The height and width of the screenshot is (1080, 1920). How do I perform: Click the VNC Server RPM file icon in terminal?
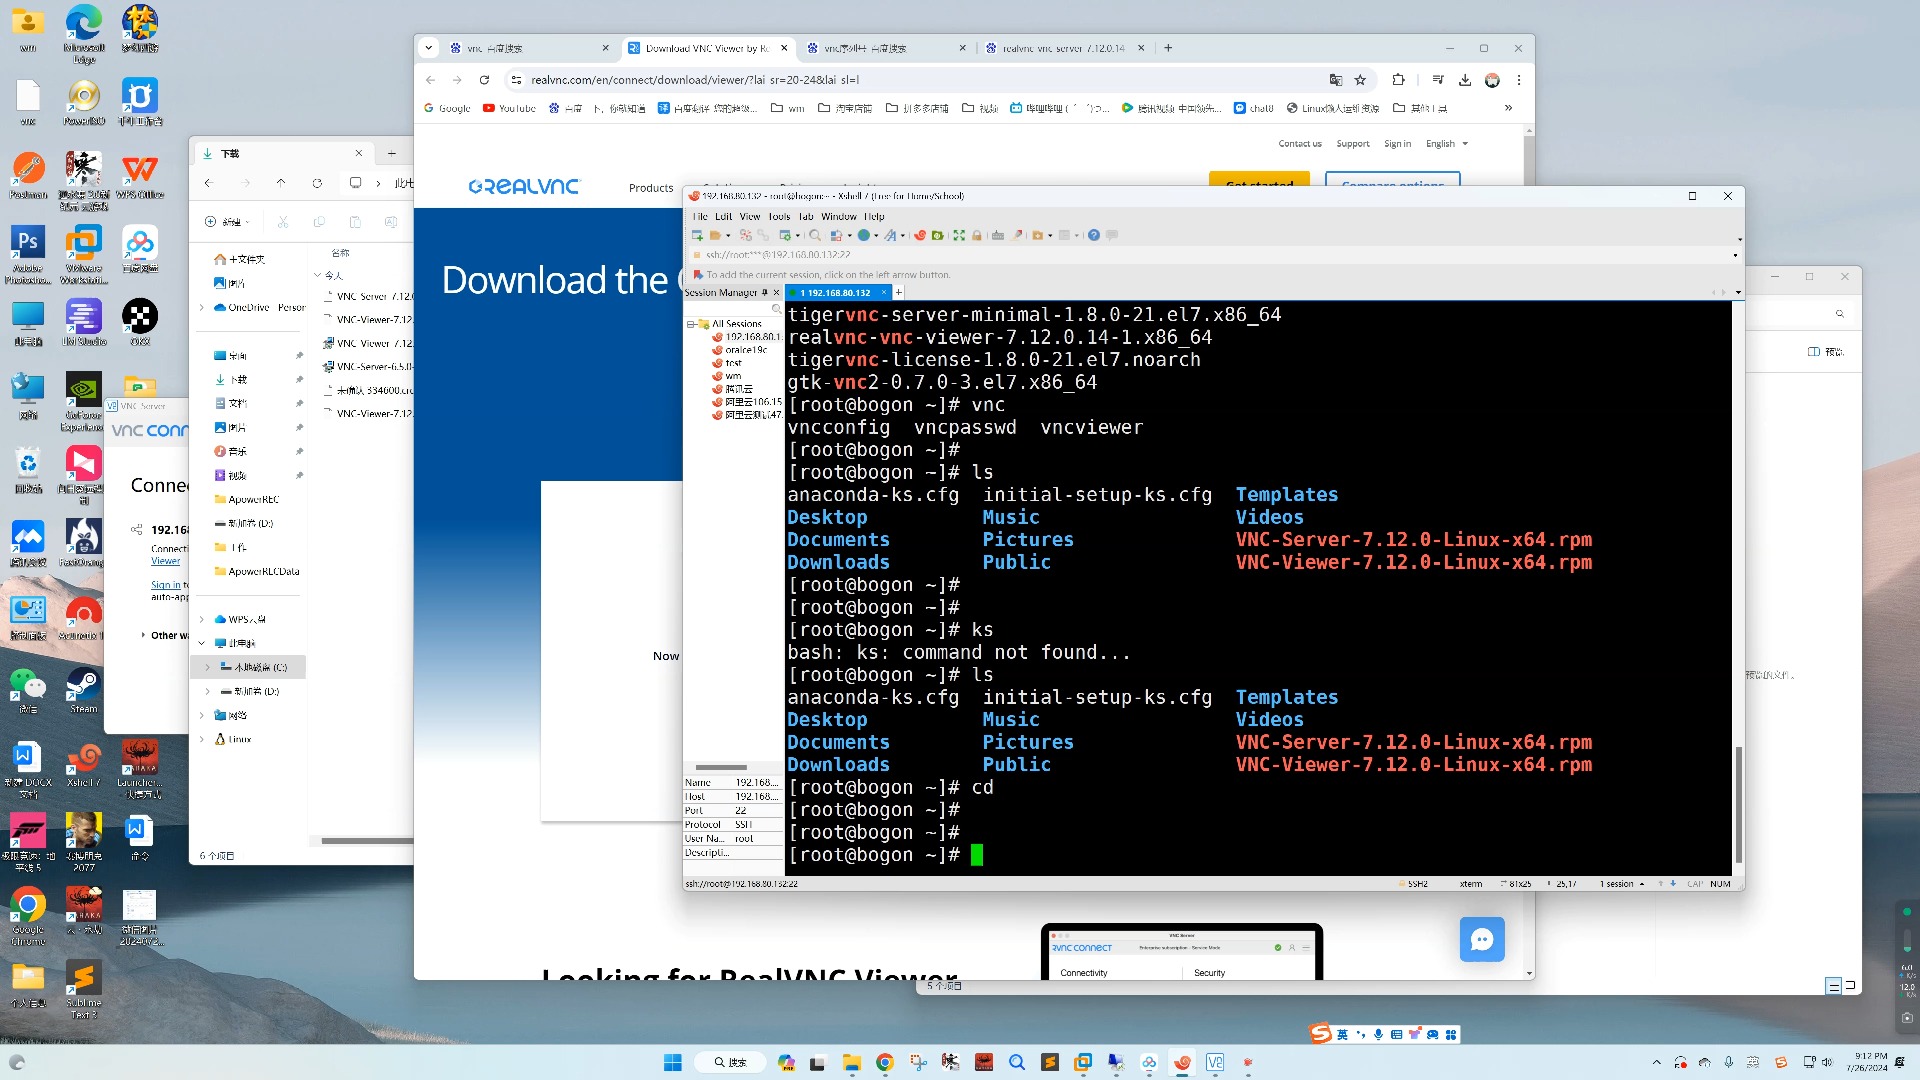(1412, 538)
